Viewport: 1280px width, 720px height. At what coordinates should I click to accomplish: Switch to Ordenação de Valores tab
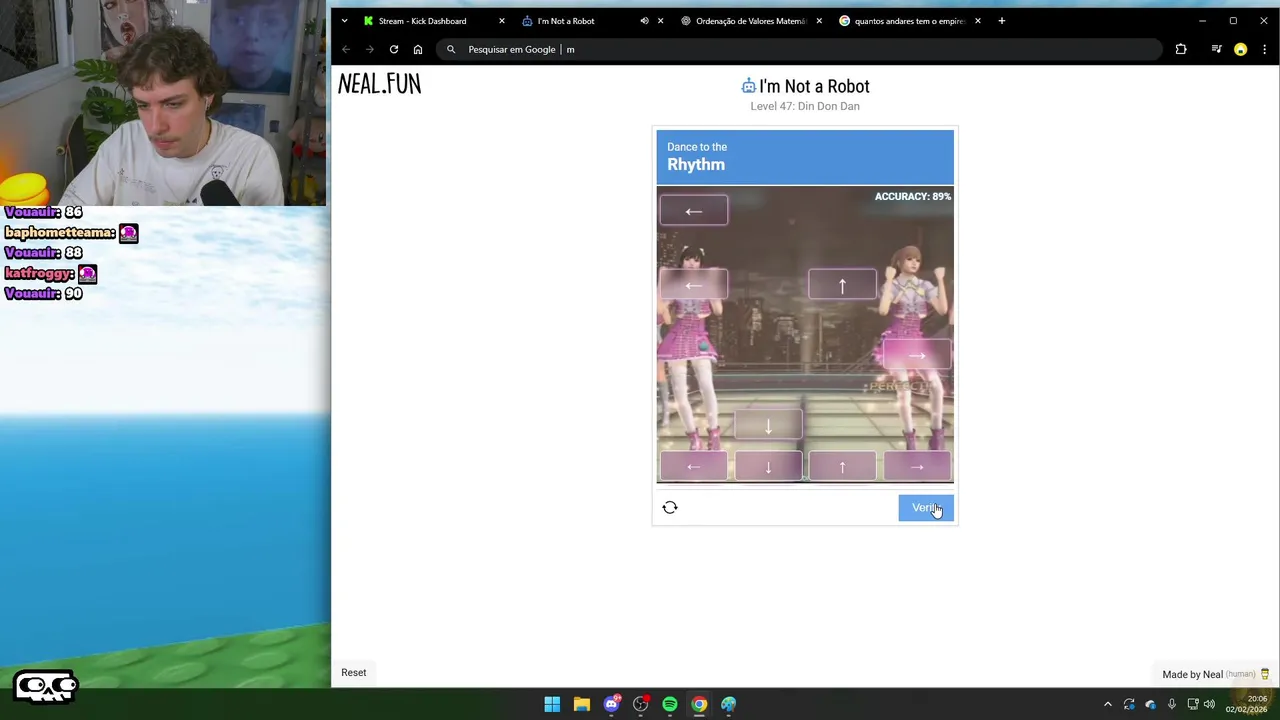750,21
